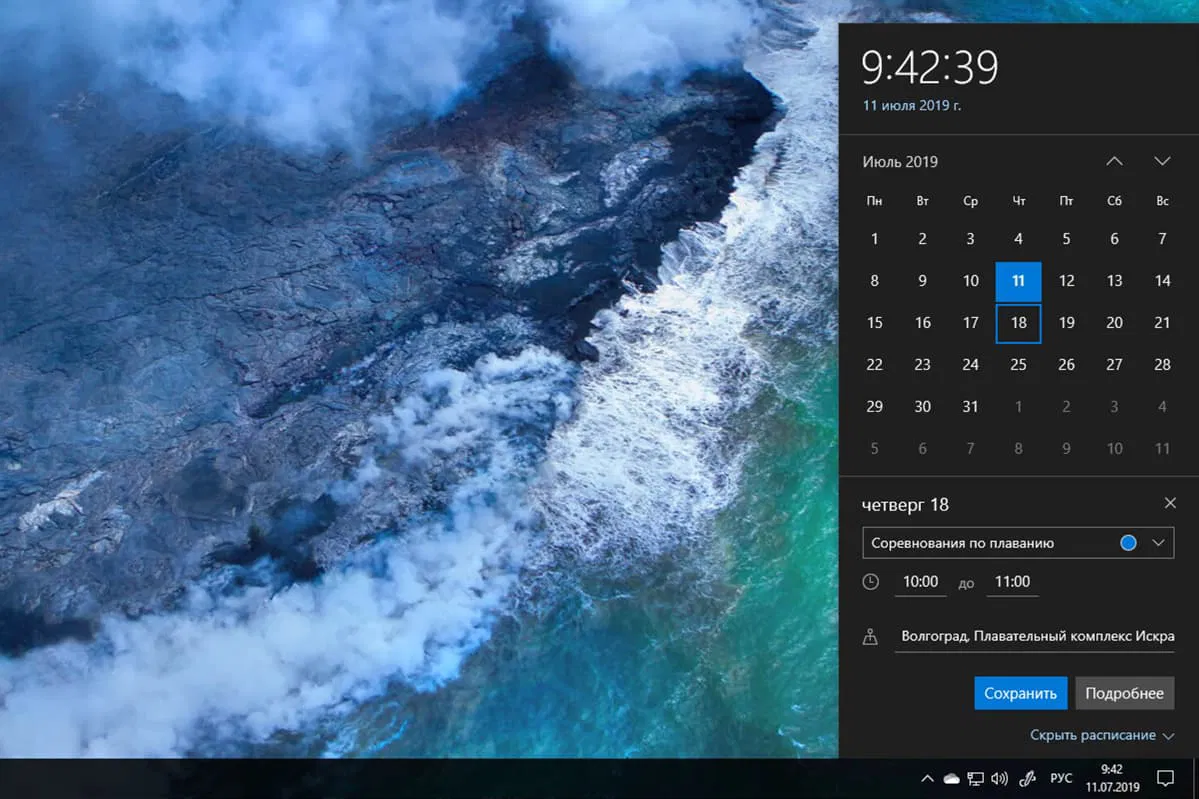Open the Action Center notification icon
This screenshot has width=1199, height=799.
point(1164,777)
